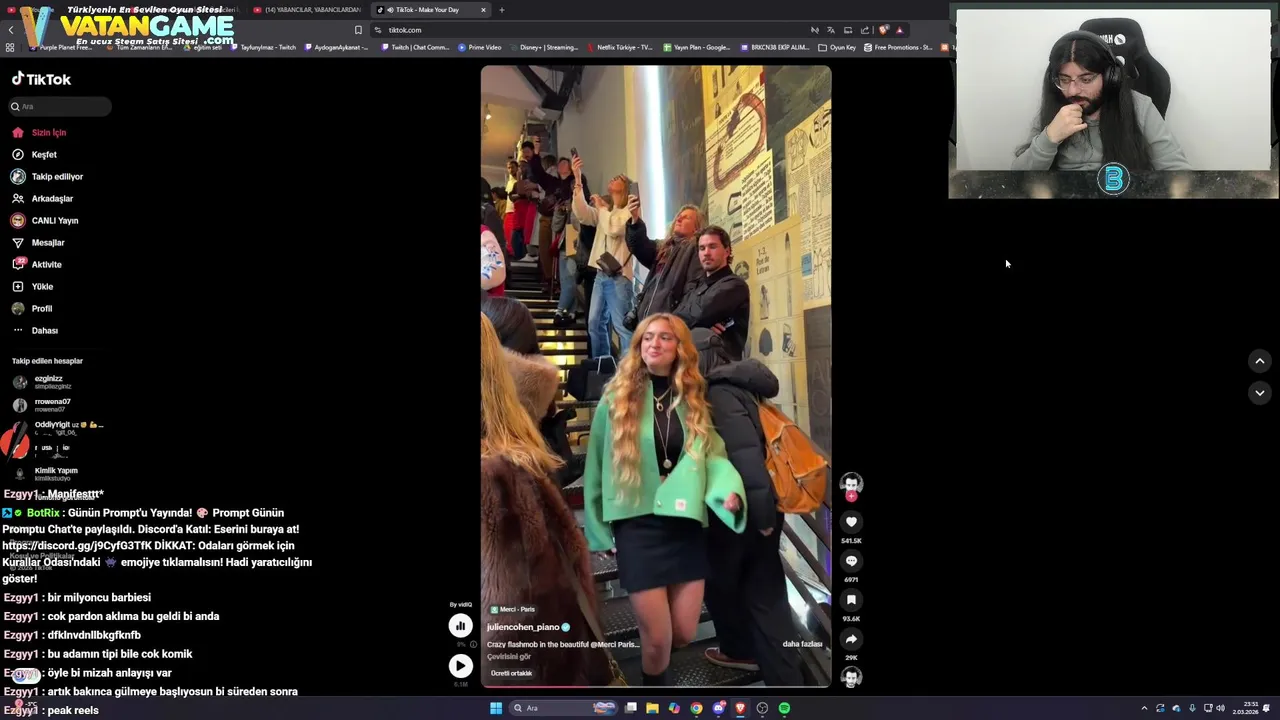Open Tayfunylmaz - Twitch bookmark
The image size is (1280, 720).
(x=264, y=47)
